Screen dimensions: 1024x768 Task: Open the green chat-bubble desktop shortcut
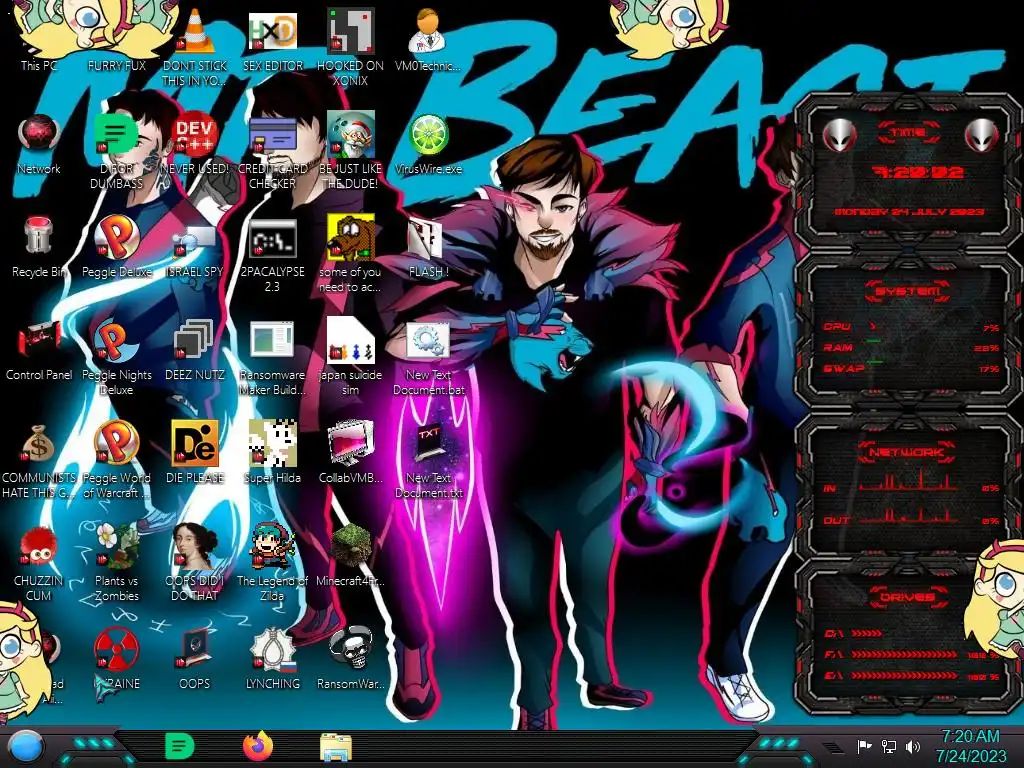pos(116,134)
